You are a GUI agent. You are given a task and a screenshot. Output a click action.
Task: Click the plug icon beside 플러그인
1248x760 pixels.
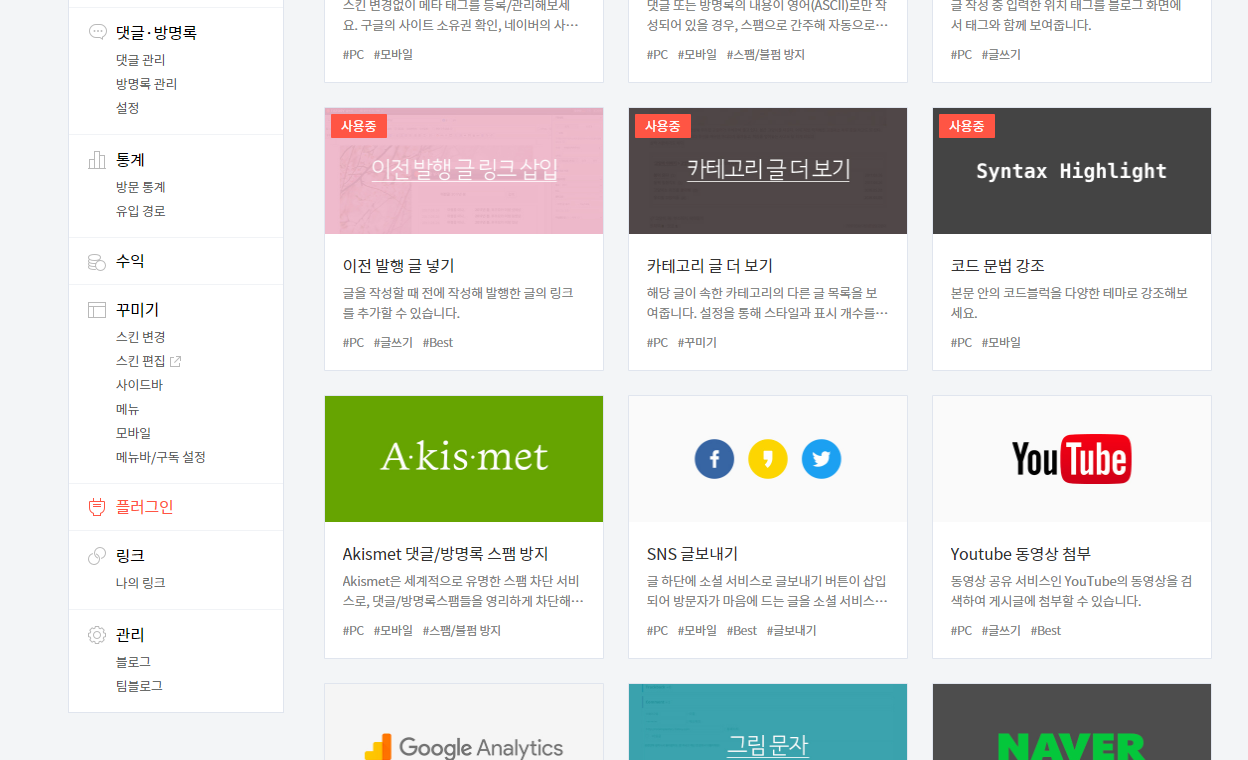click(x=97, y=507)
